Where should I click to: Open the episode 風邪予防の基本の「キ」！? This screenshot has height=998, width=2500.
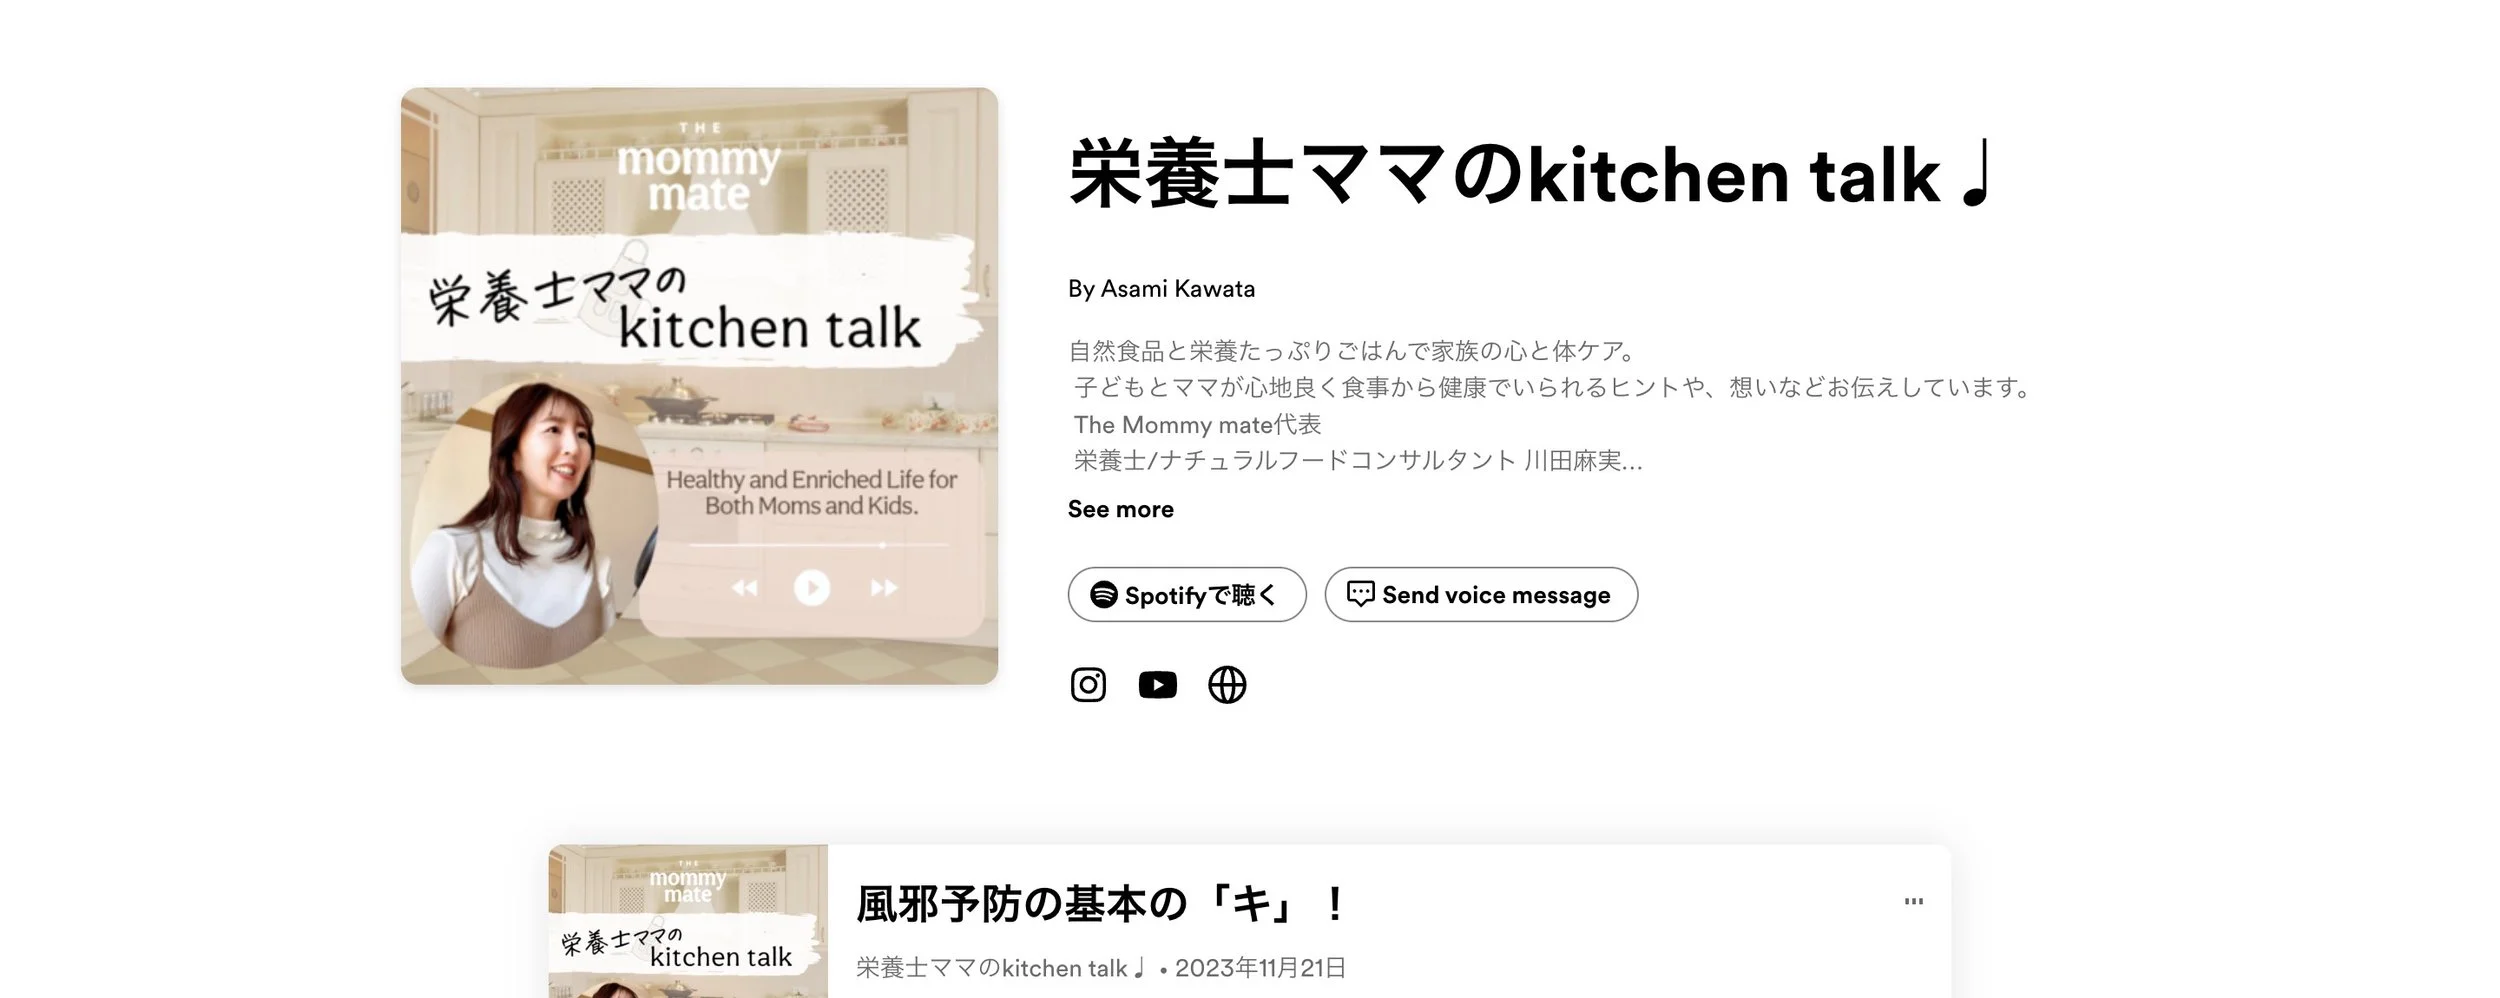click(1101, 904)
